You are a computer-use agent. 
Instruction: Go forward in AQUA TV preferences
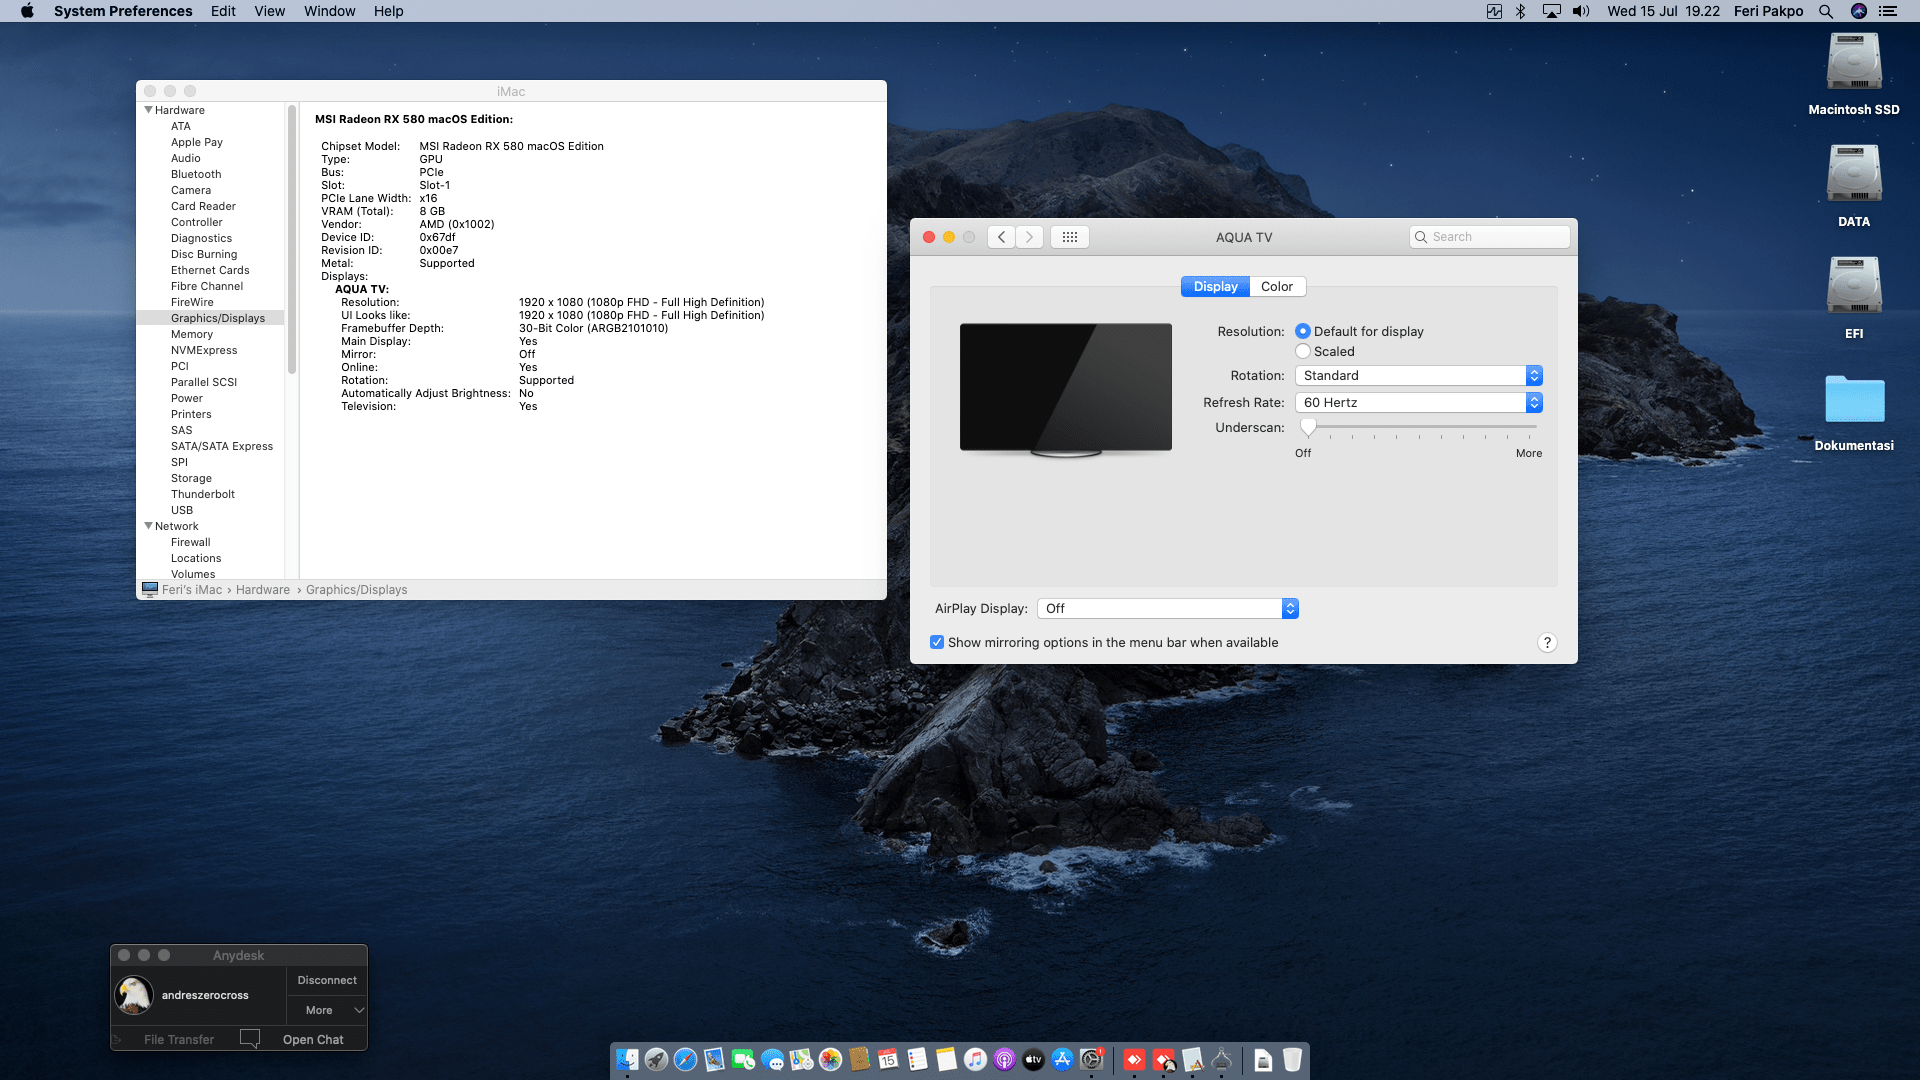click(1029, 237)
